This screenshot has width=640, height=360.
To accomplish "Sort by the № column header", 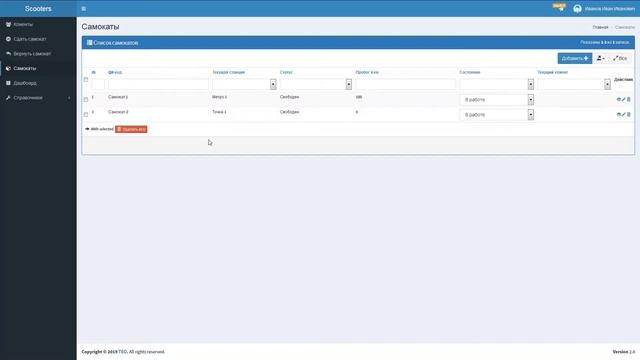I will point(93,72).
